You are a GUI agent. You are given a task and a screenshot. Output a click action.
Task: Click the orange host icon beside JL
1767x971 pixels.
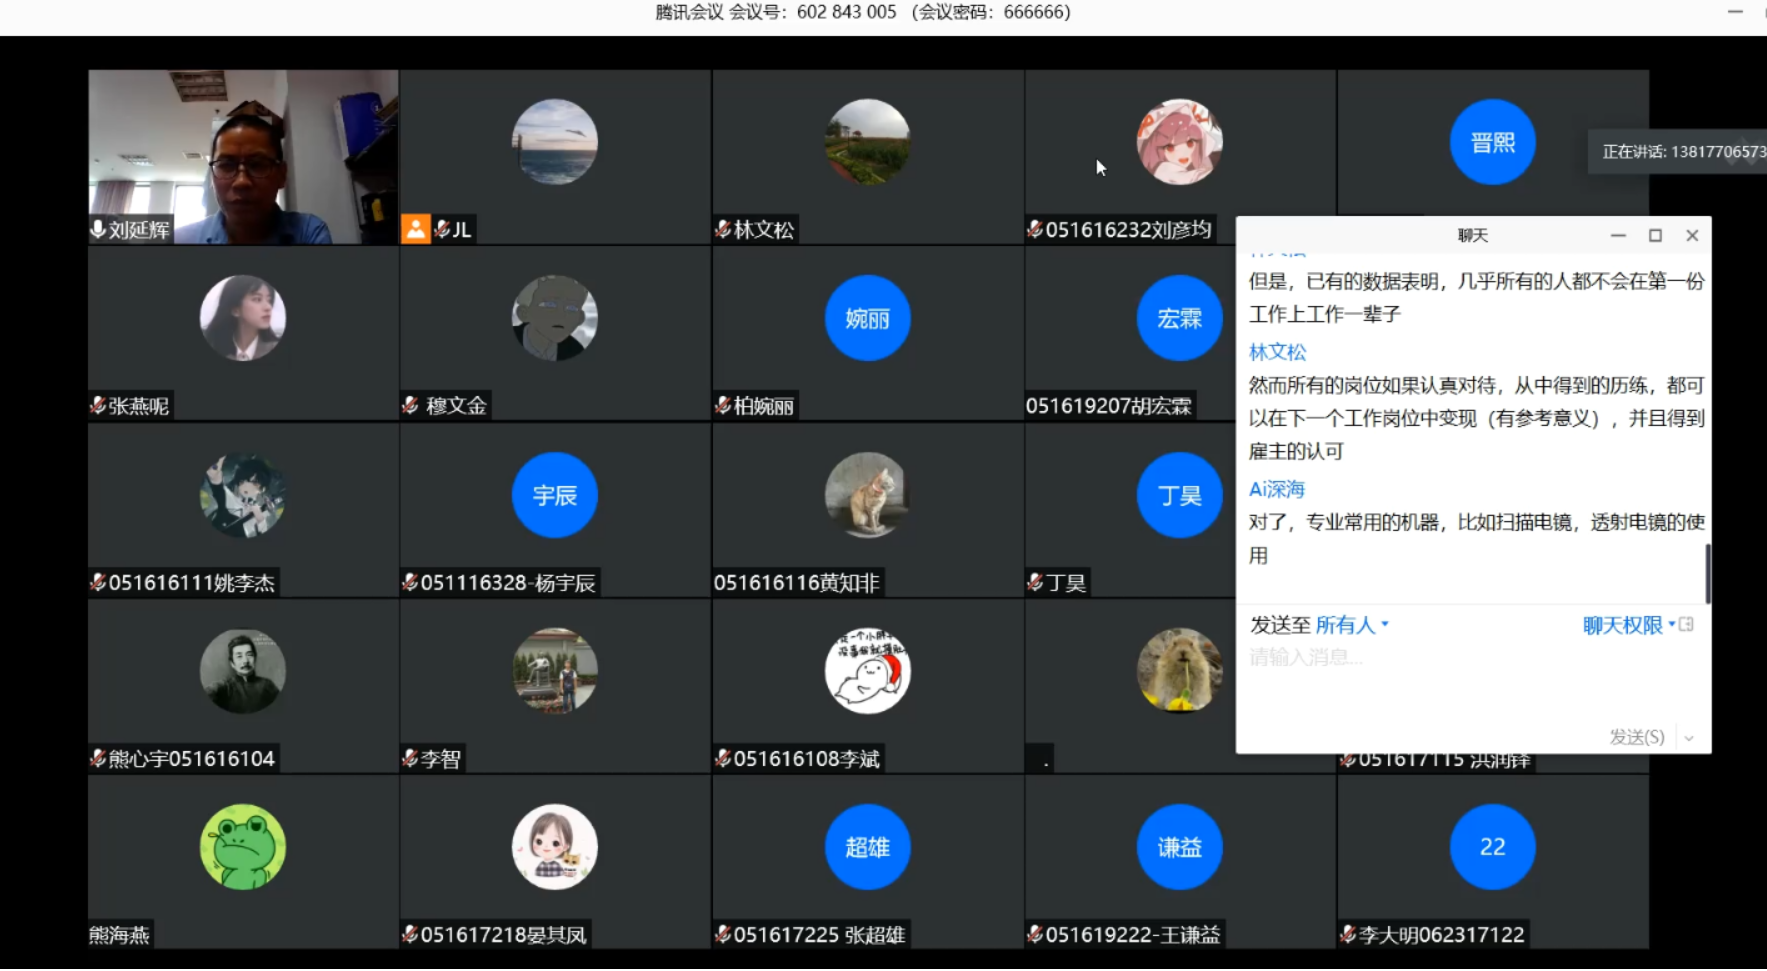[x=415, y=229]
